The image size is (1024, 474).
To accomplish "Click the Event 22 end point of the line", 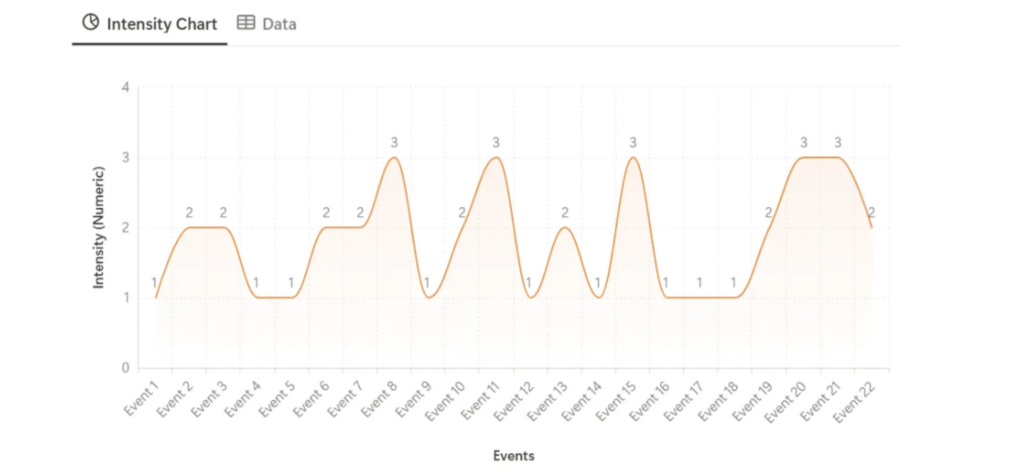I will [872, 228].
